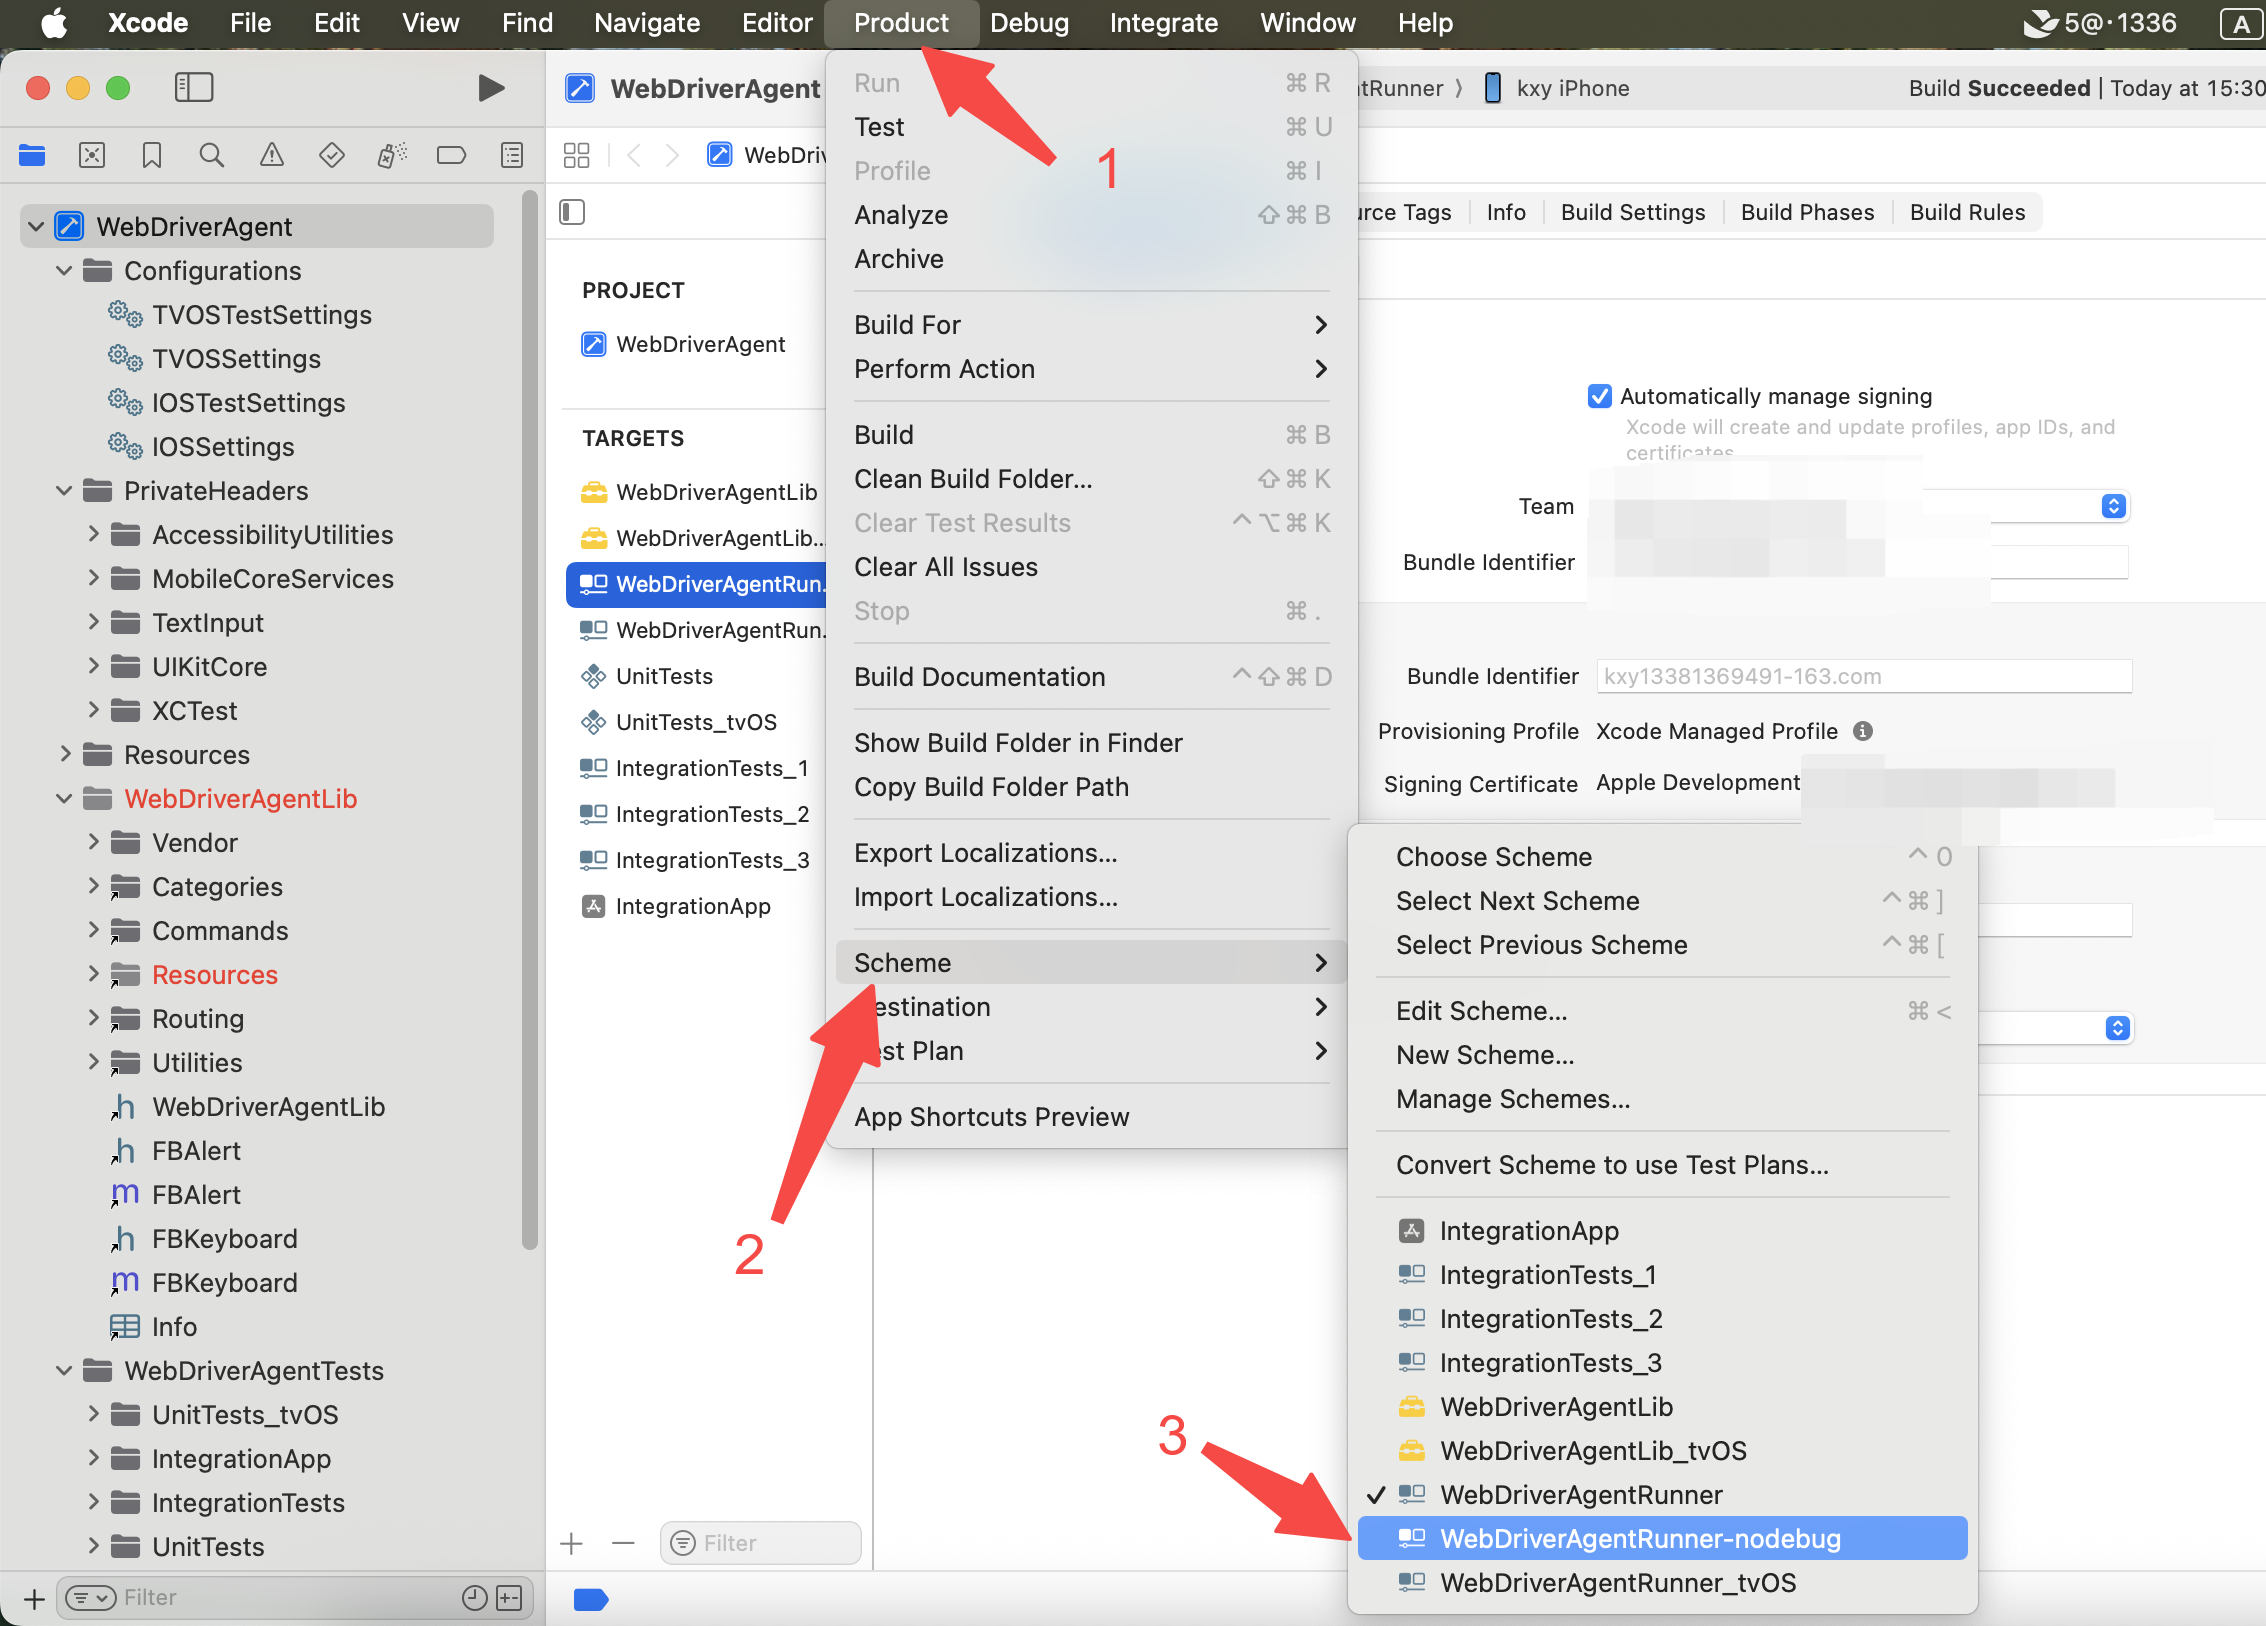Open the Team dropdown selector
The height and width of the screenshot is (1626, 2266).
coord(2112,506)
